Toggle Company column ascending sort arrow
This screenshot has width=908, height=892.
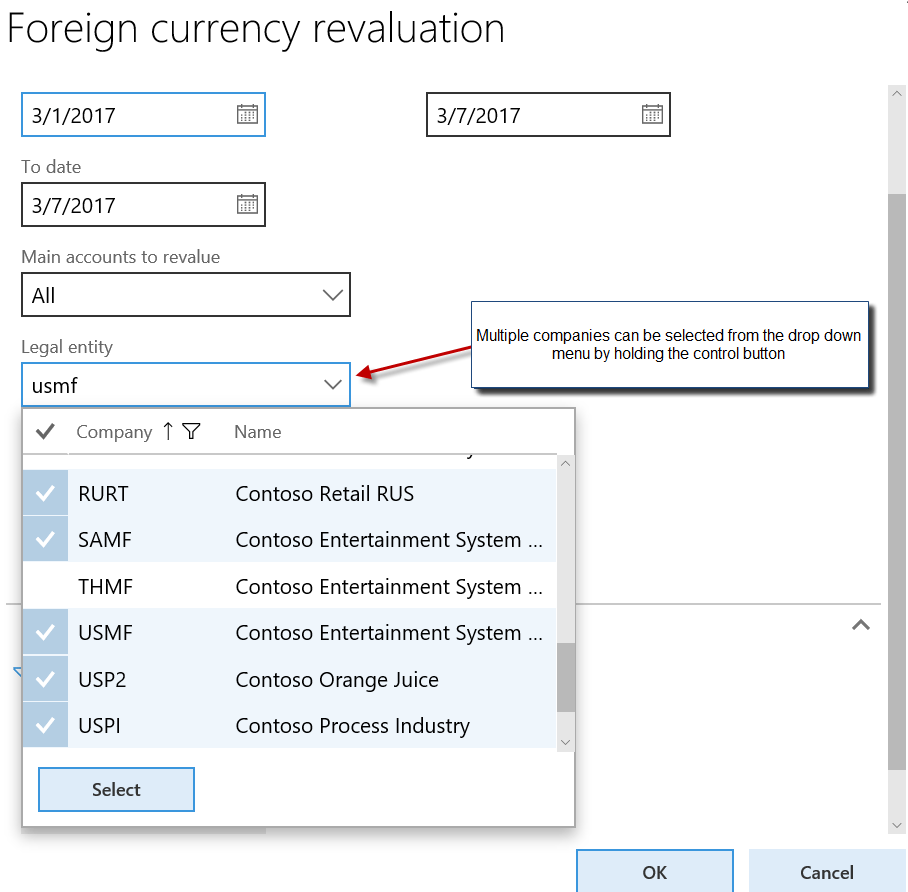168,431
